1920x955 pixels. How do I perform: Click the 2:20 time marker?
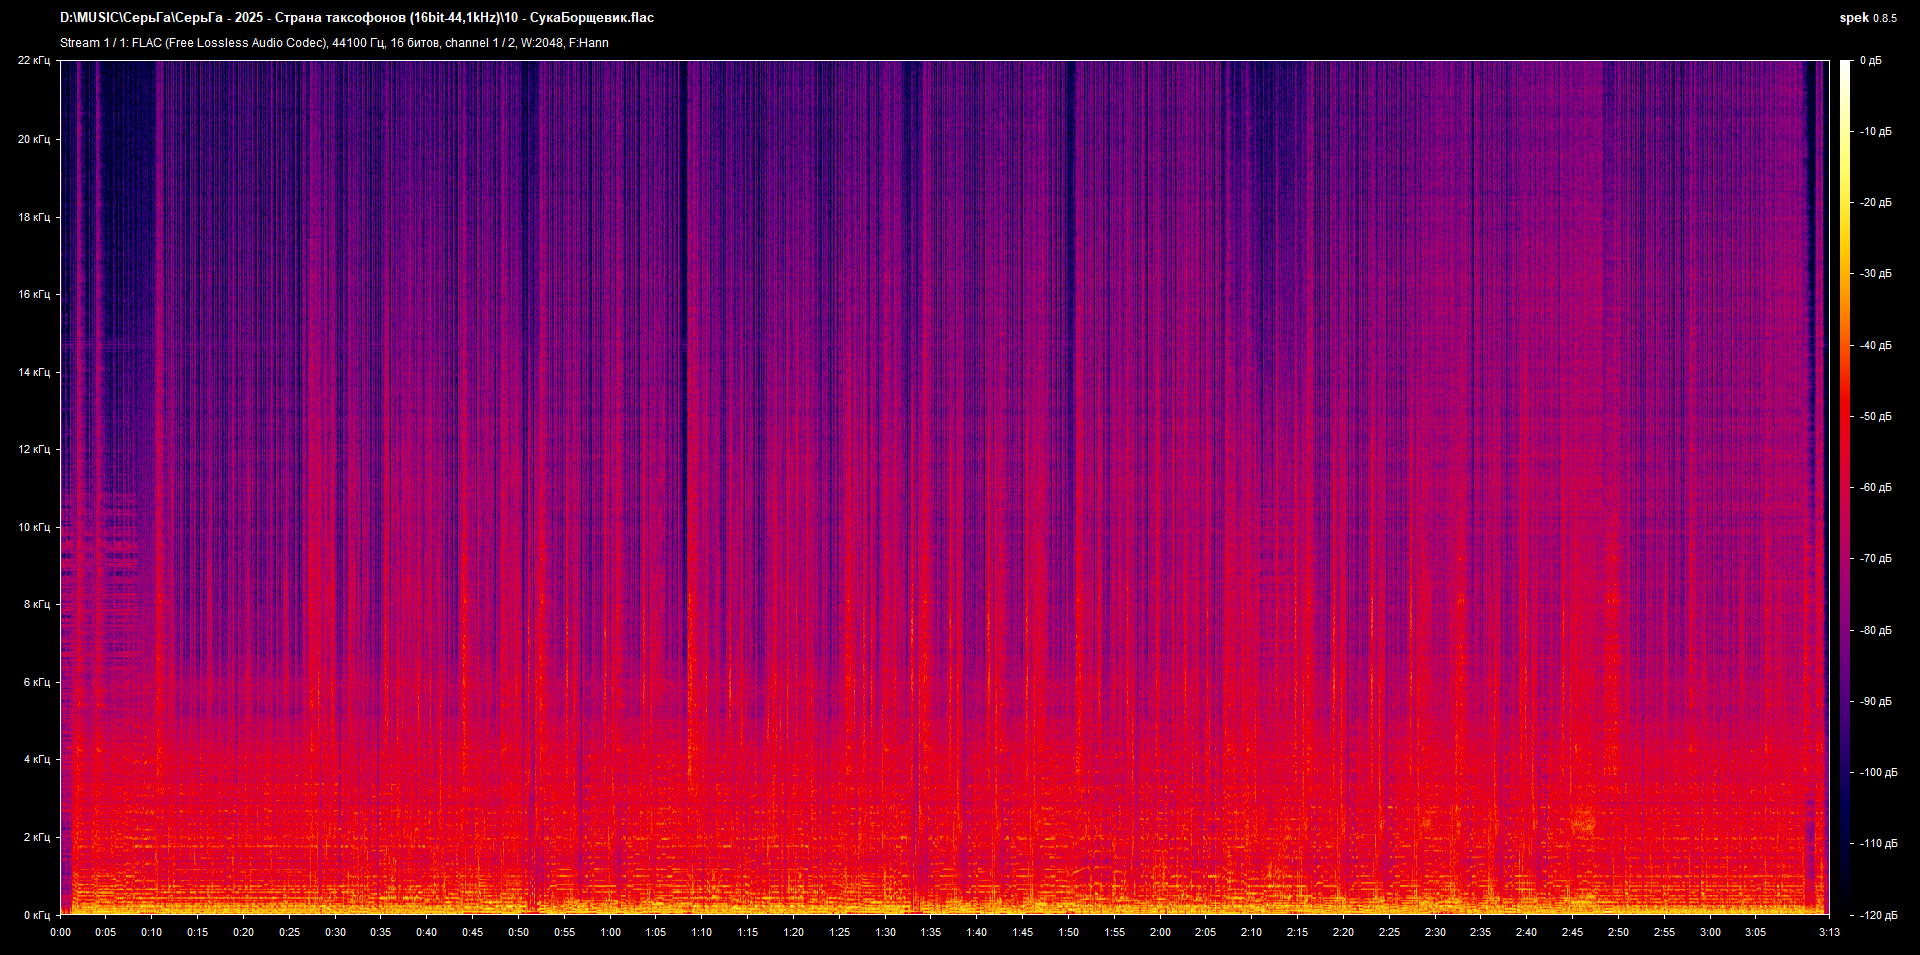point(1343,933)
